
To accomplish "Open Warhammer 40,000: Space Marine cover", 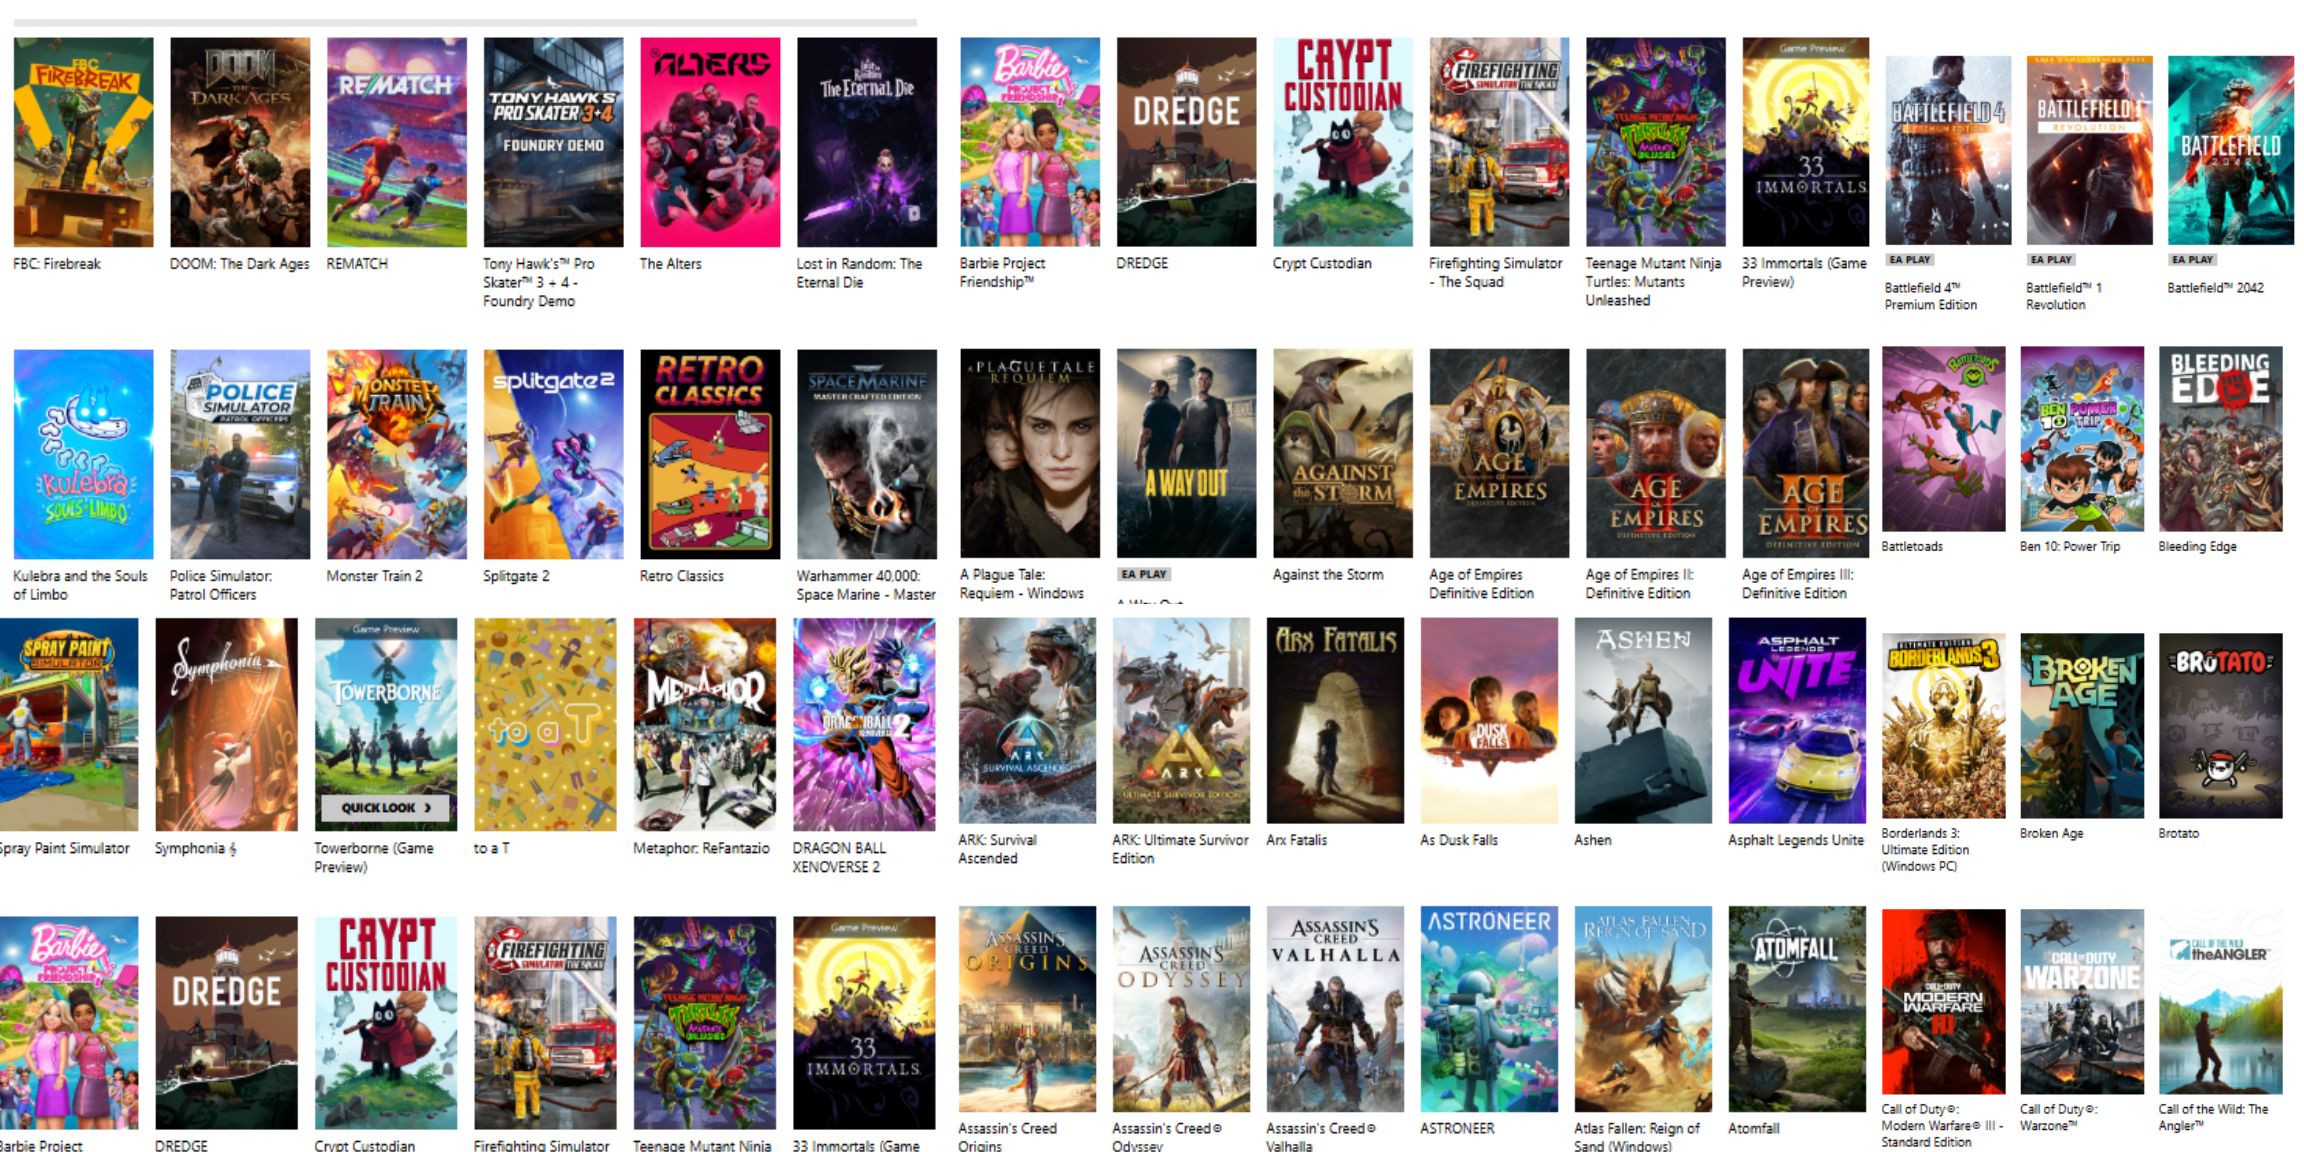I will 867,454.
